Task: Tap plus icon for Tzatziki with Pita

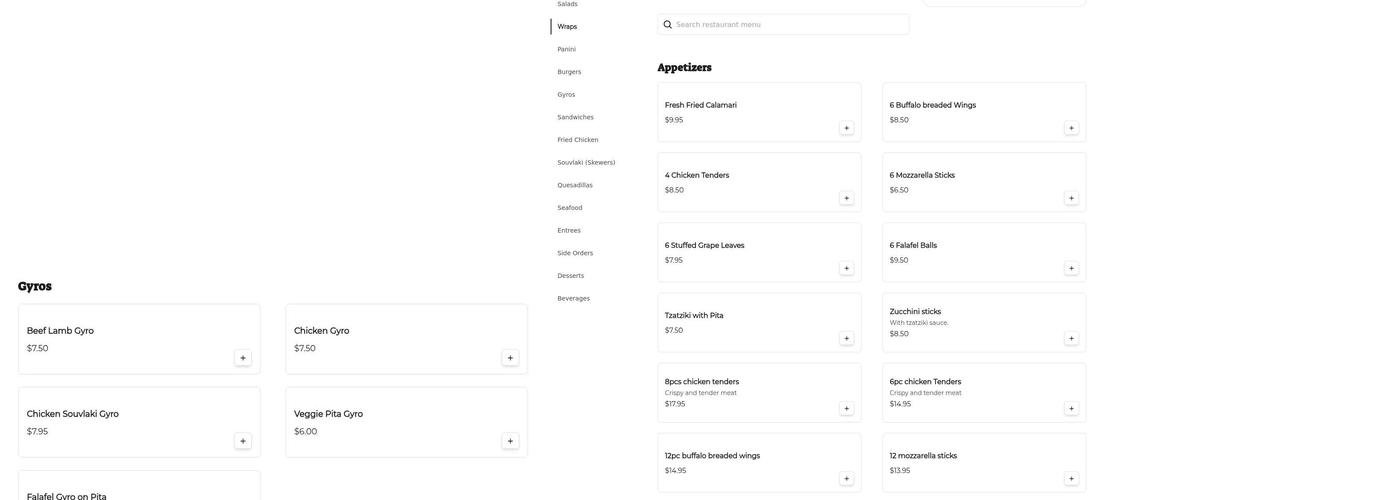Action: click(x=846, y=338)
